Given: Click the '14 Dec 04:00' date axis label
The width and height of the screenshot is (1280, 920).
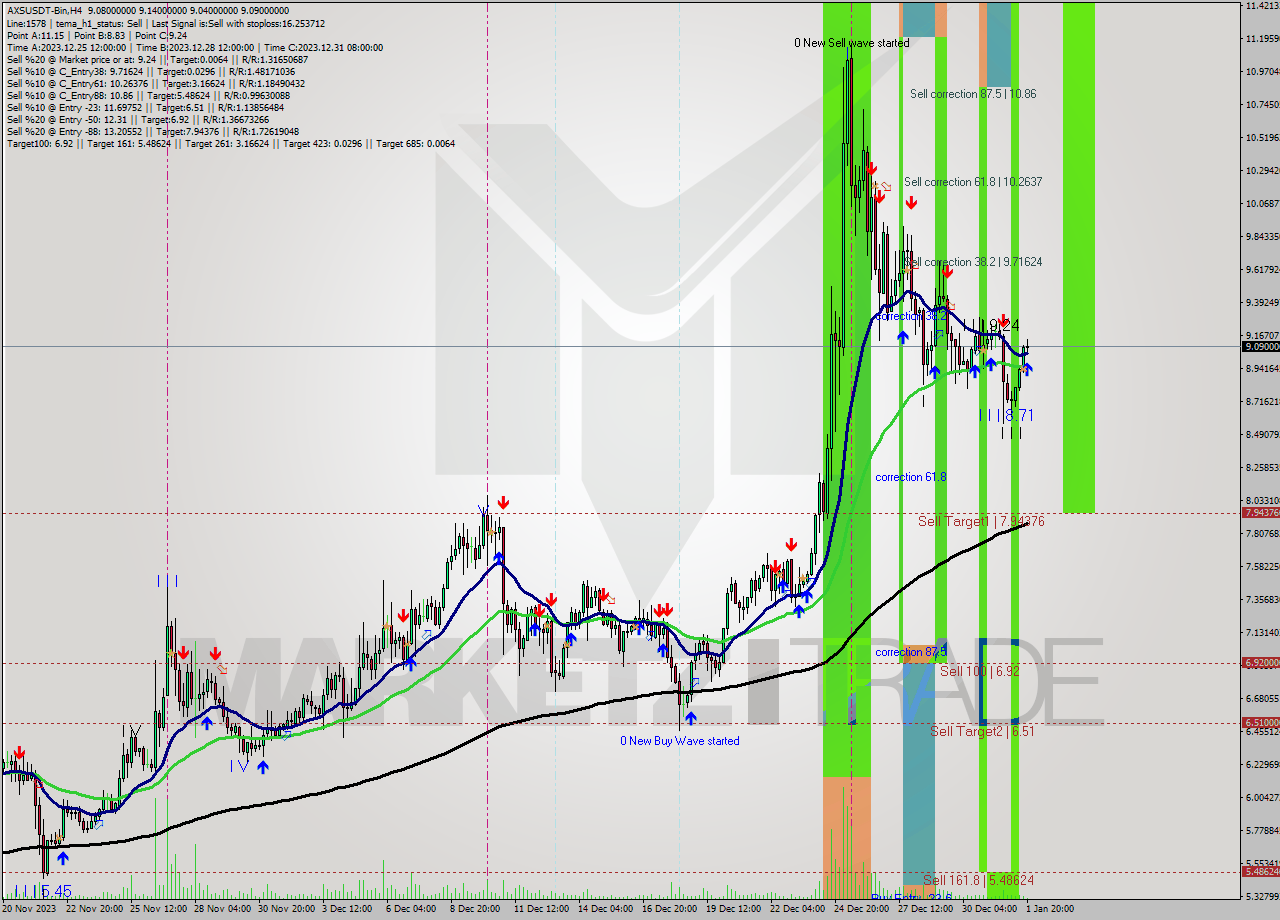Looking at the screenshot, I should (x=605, y=909).
